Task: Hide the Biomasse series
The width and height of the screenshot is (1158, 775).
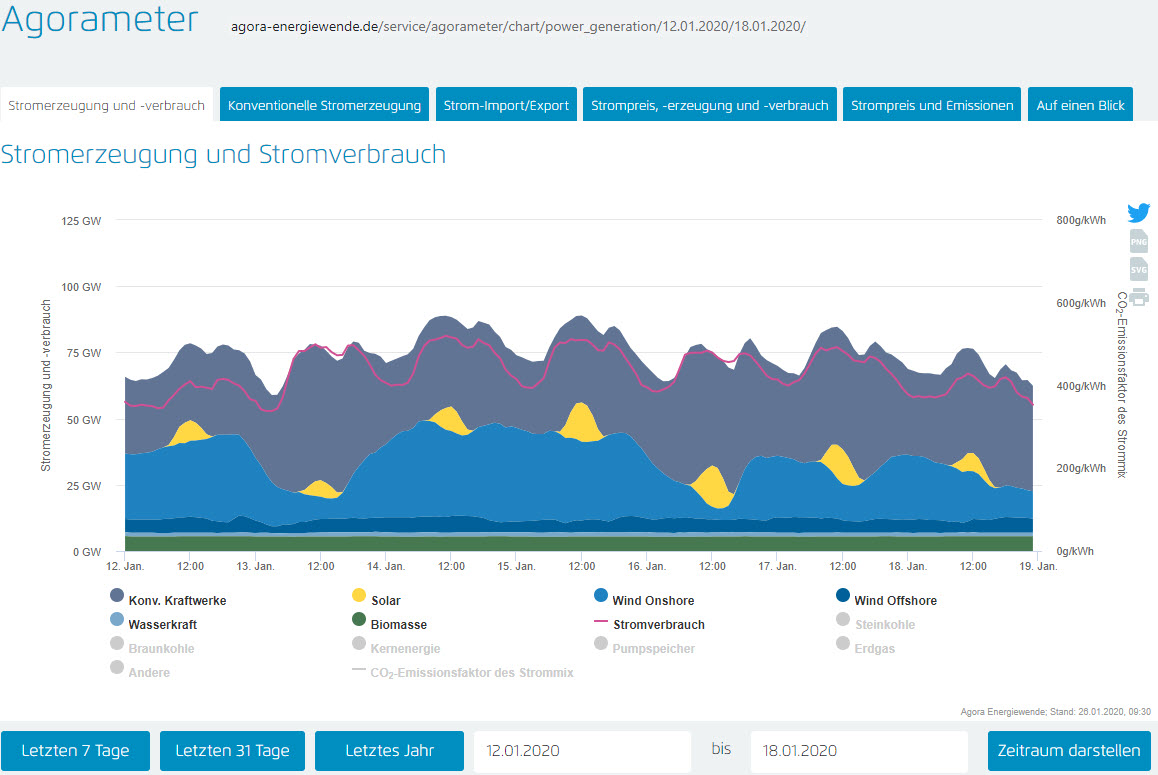Action: pyautogui.click(x=398, y=624)
